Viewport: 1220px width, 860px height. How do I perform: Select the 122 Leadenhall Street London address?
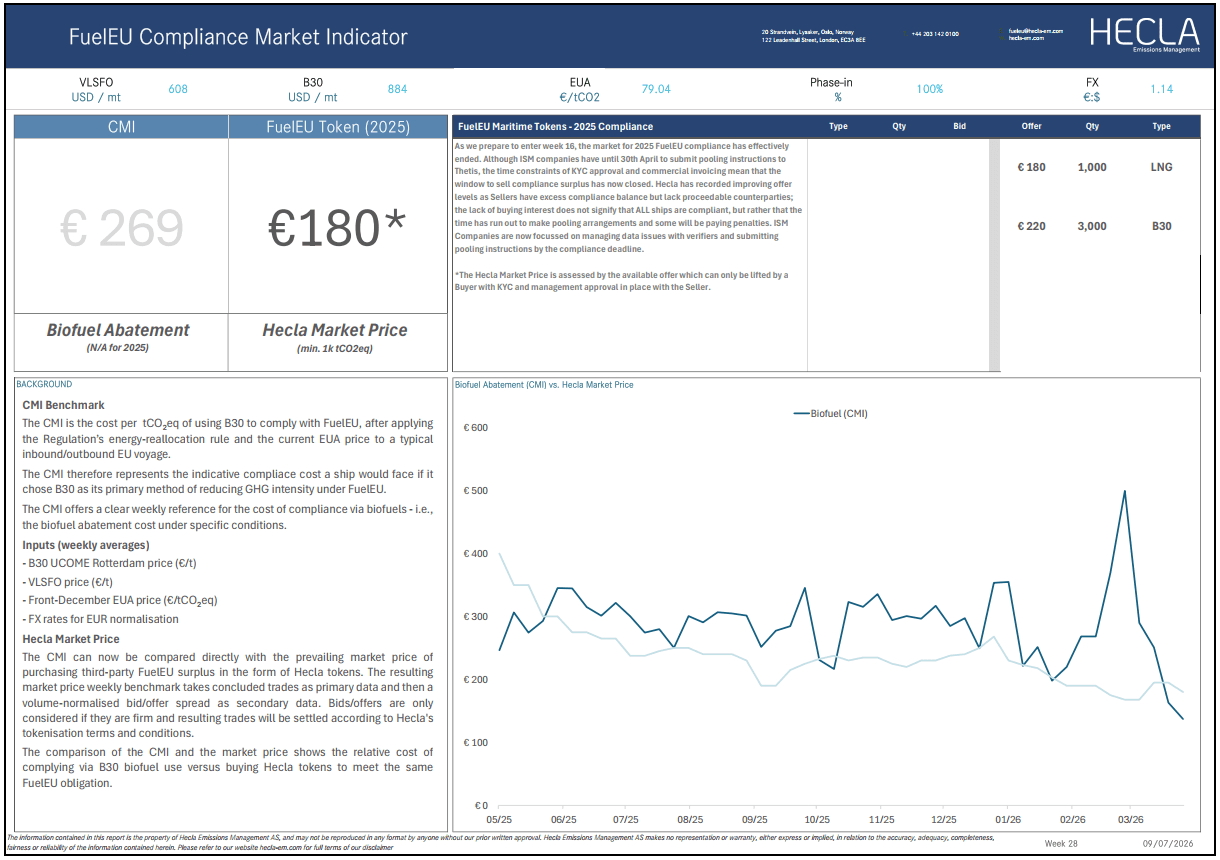(x=813, y=39)
